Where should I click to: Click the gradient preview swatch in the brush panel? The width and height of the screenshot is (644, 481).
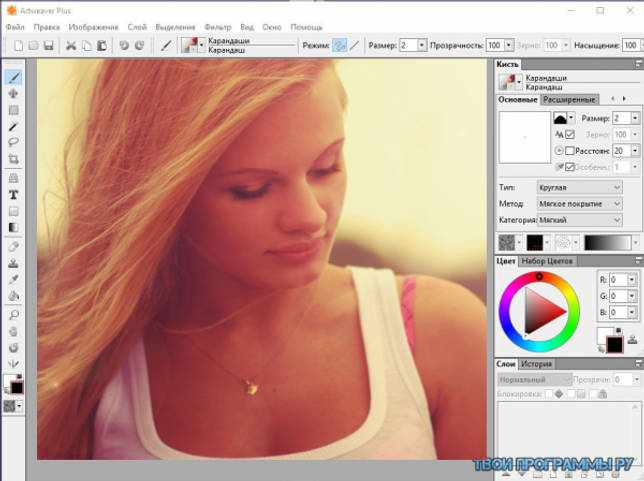pos(607,243)
